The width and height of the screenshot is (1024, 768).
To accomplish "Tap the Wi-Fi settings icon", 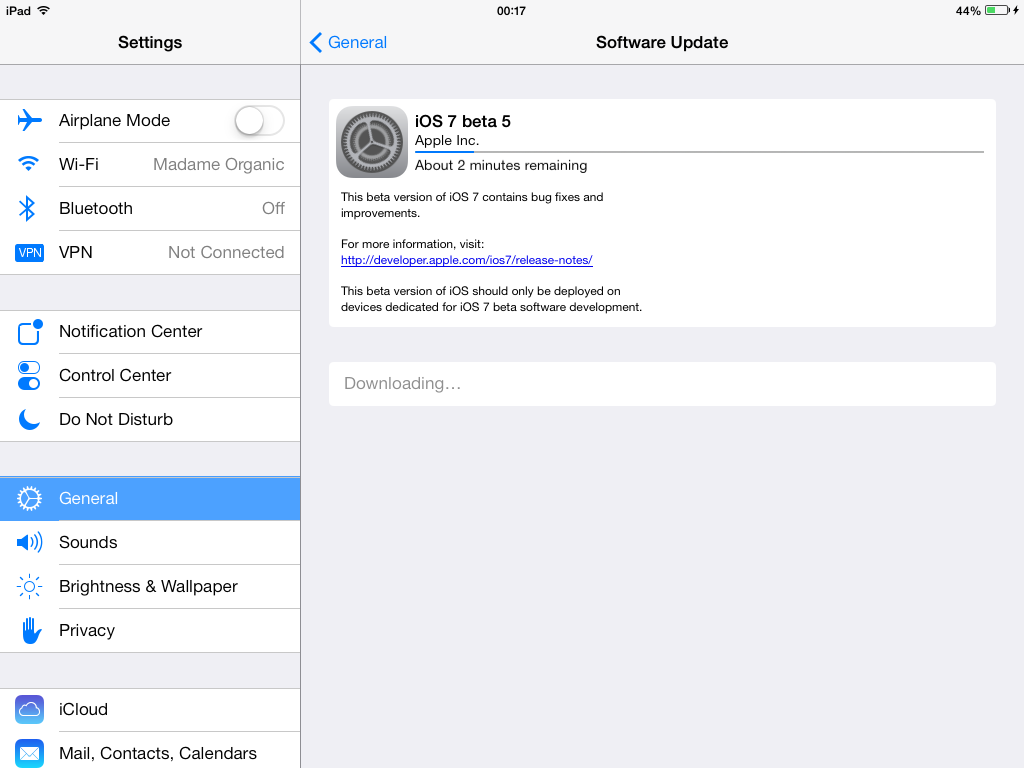I will (x=29, y=163).
